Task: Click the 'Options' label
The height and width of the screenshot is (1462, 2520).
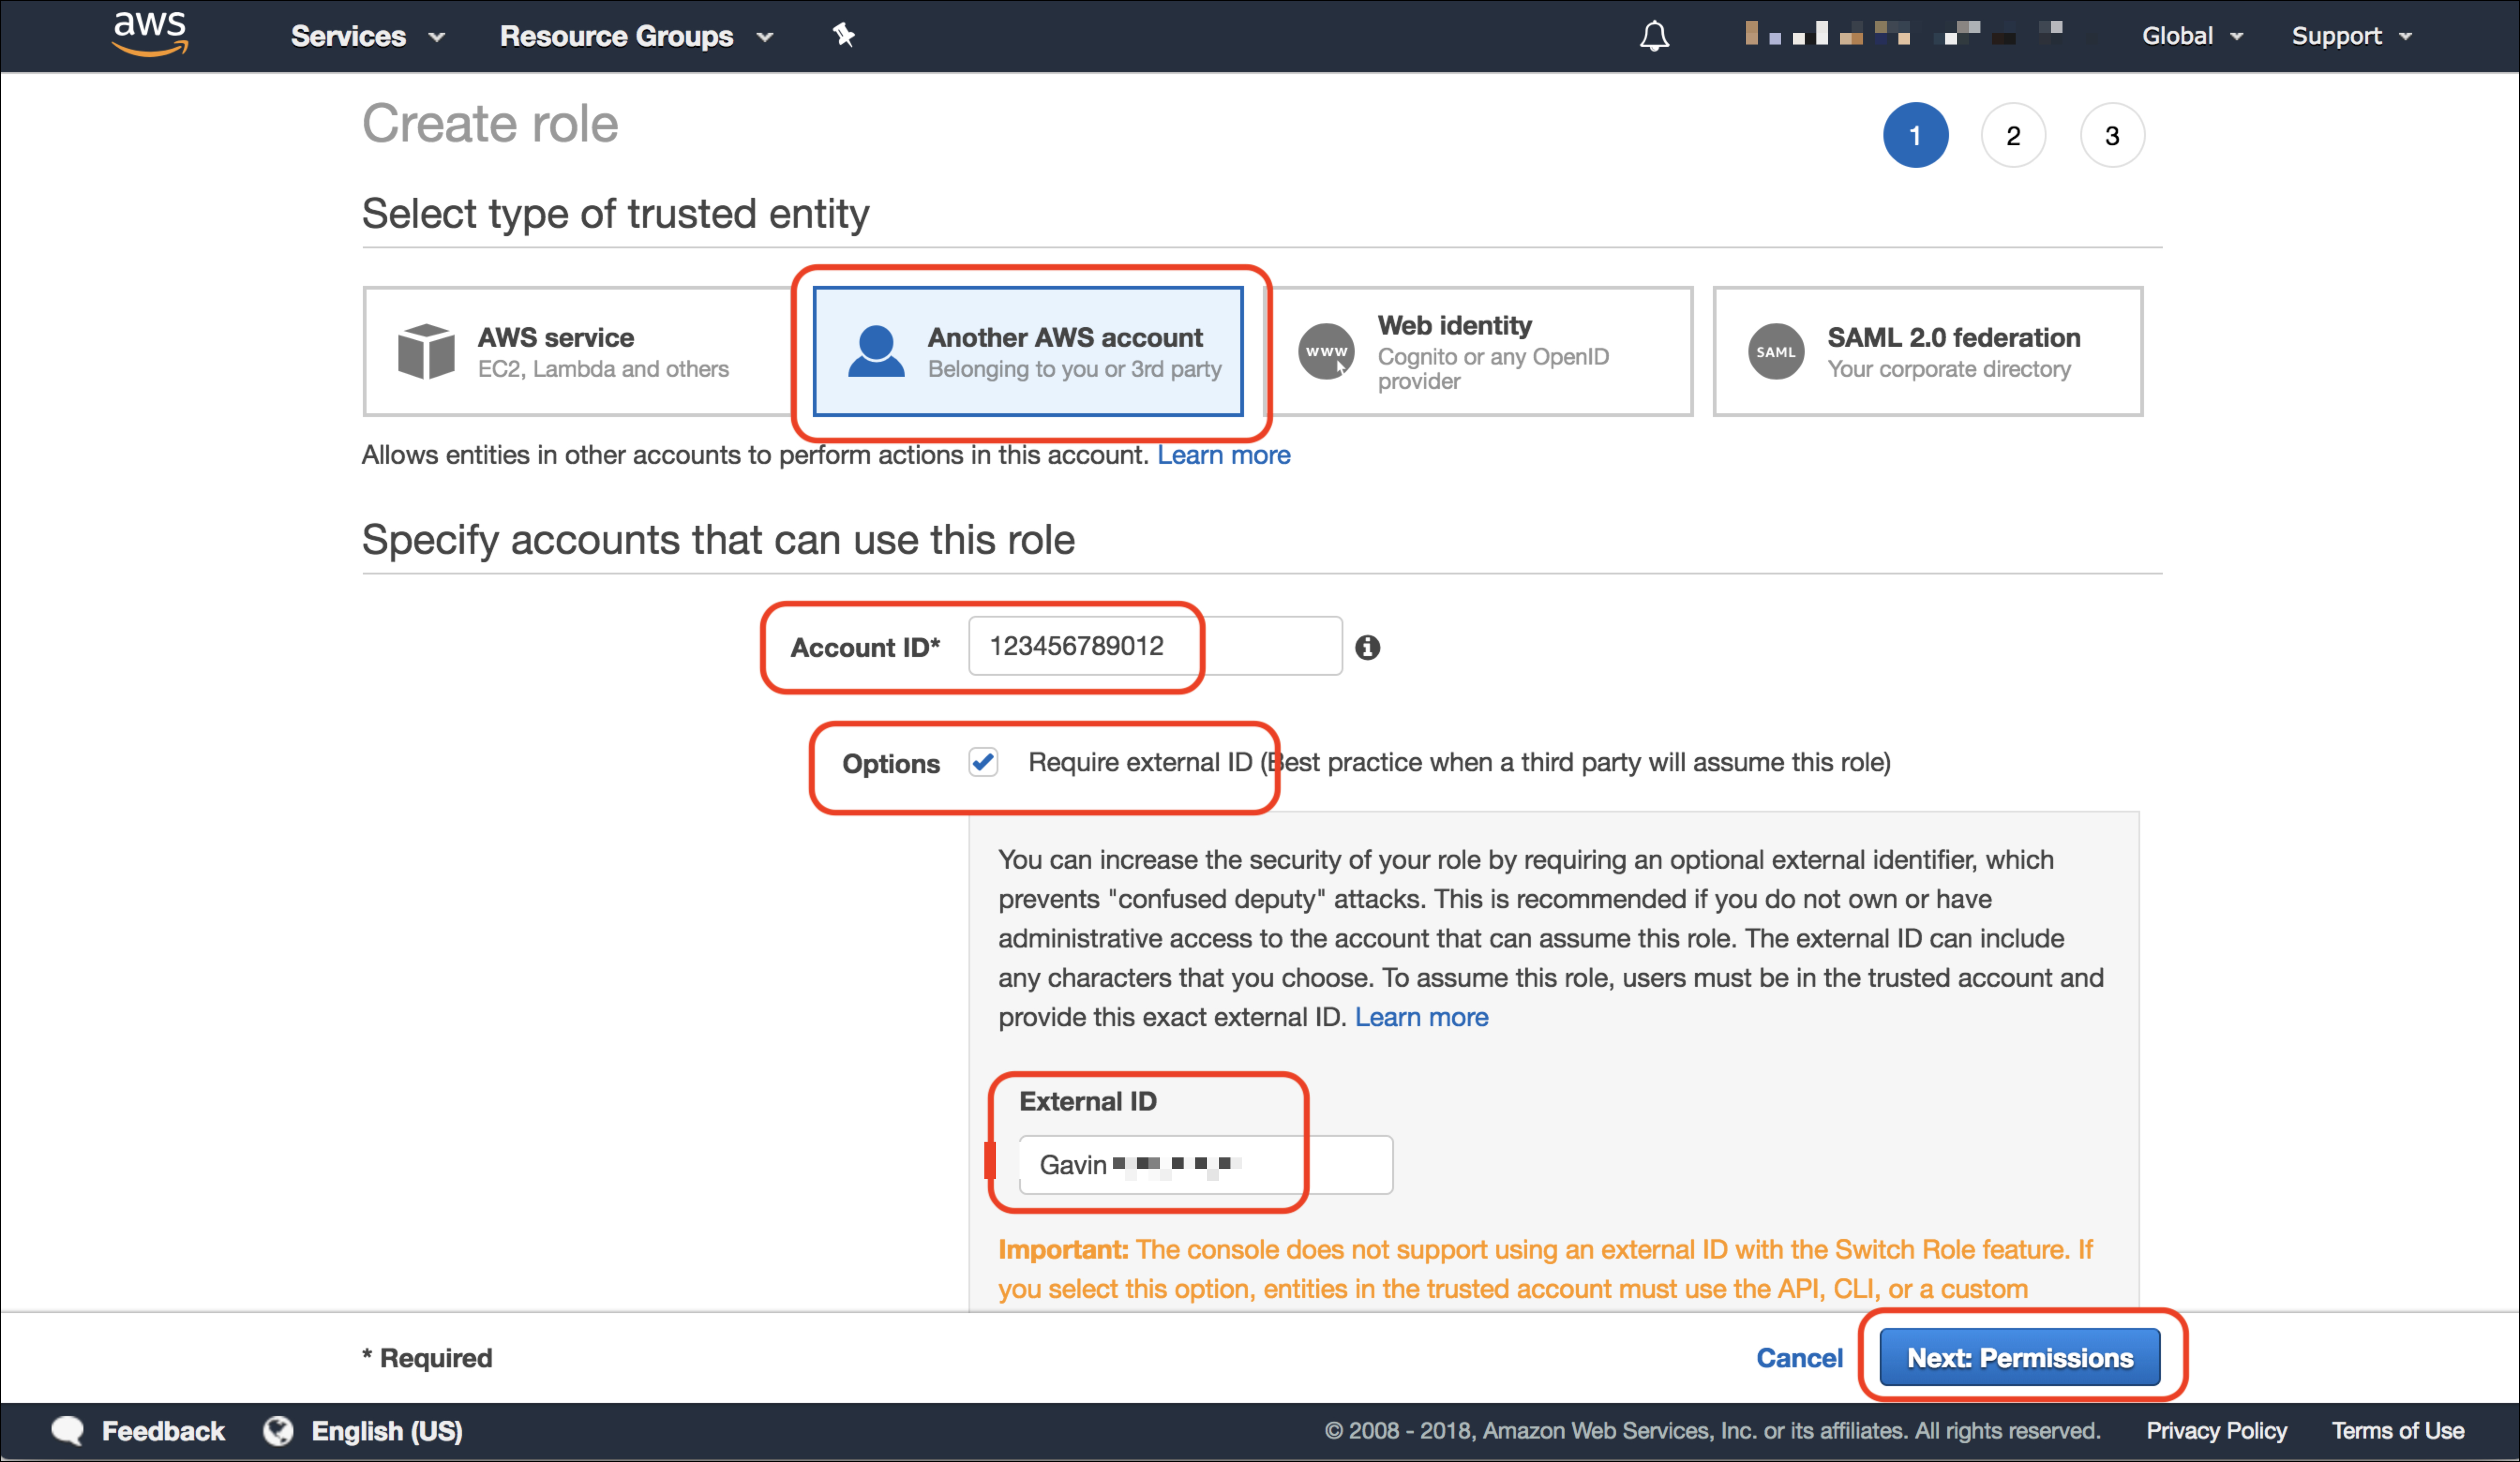Action: coord(890,764)
